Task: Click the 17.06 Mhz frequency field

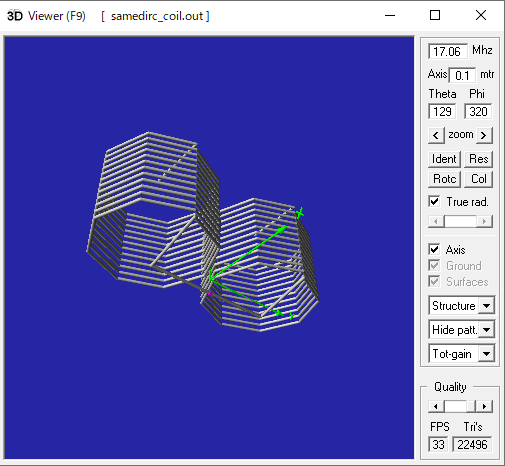Action: (x=448, y=51)
